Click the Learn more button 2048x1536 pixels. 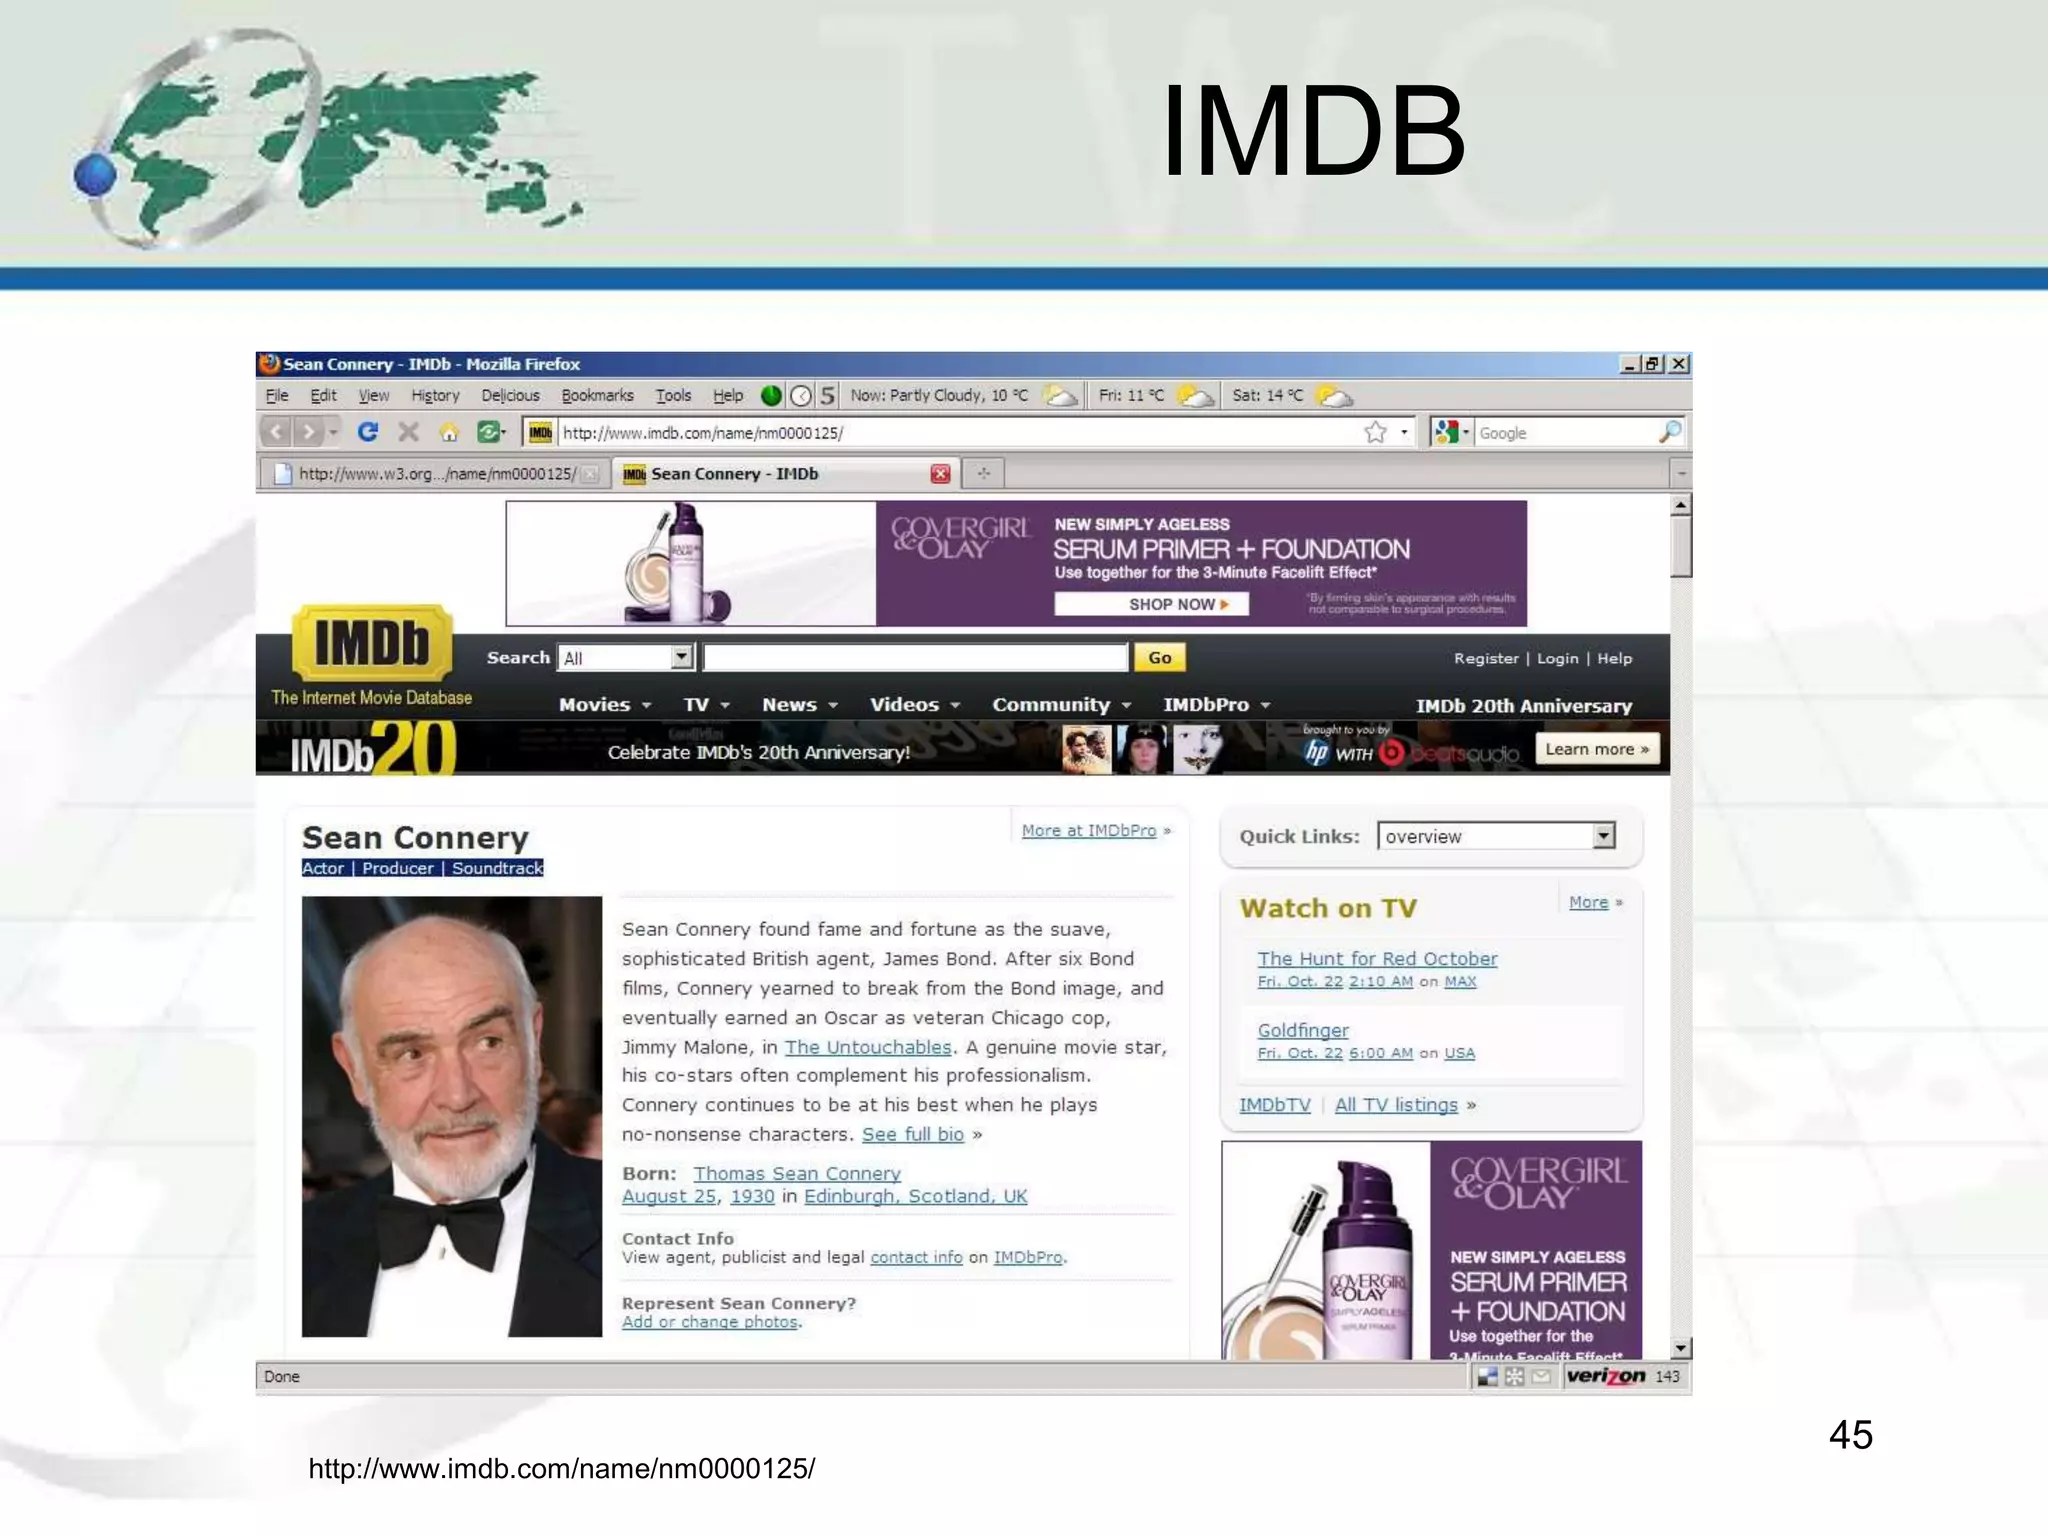[x=1597, y=749]
